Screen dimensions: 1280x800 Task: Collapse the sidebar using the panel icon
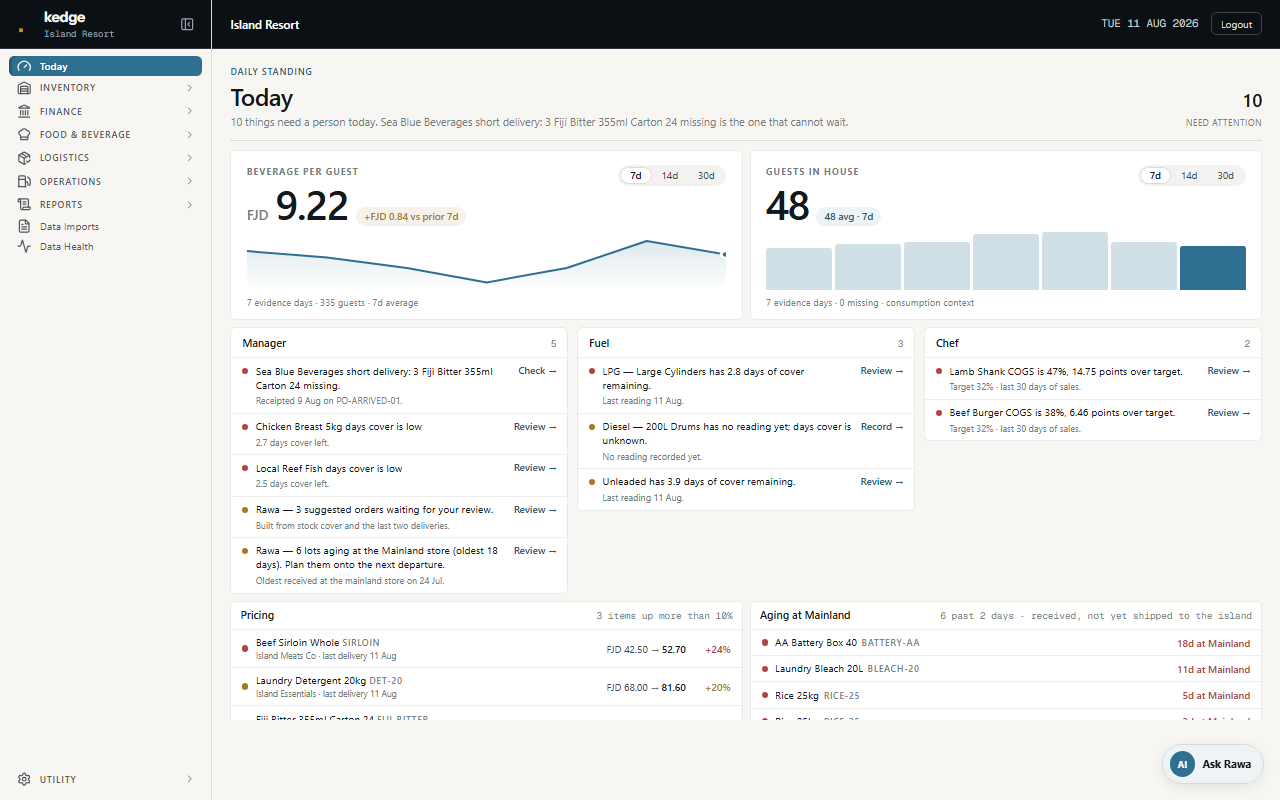tap(187, 24)
